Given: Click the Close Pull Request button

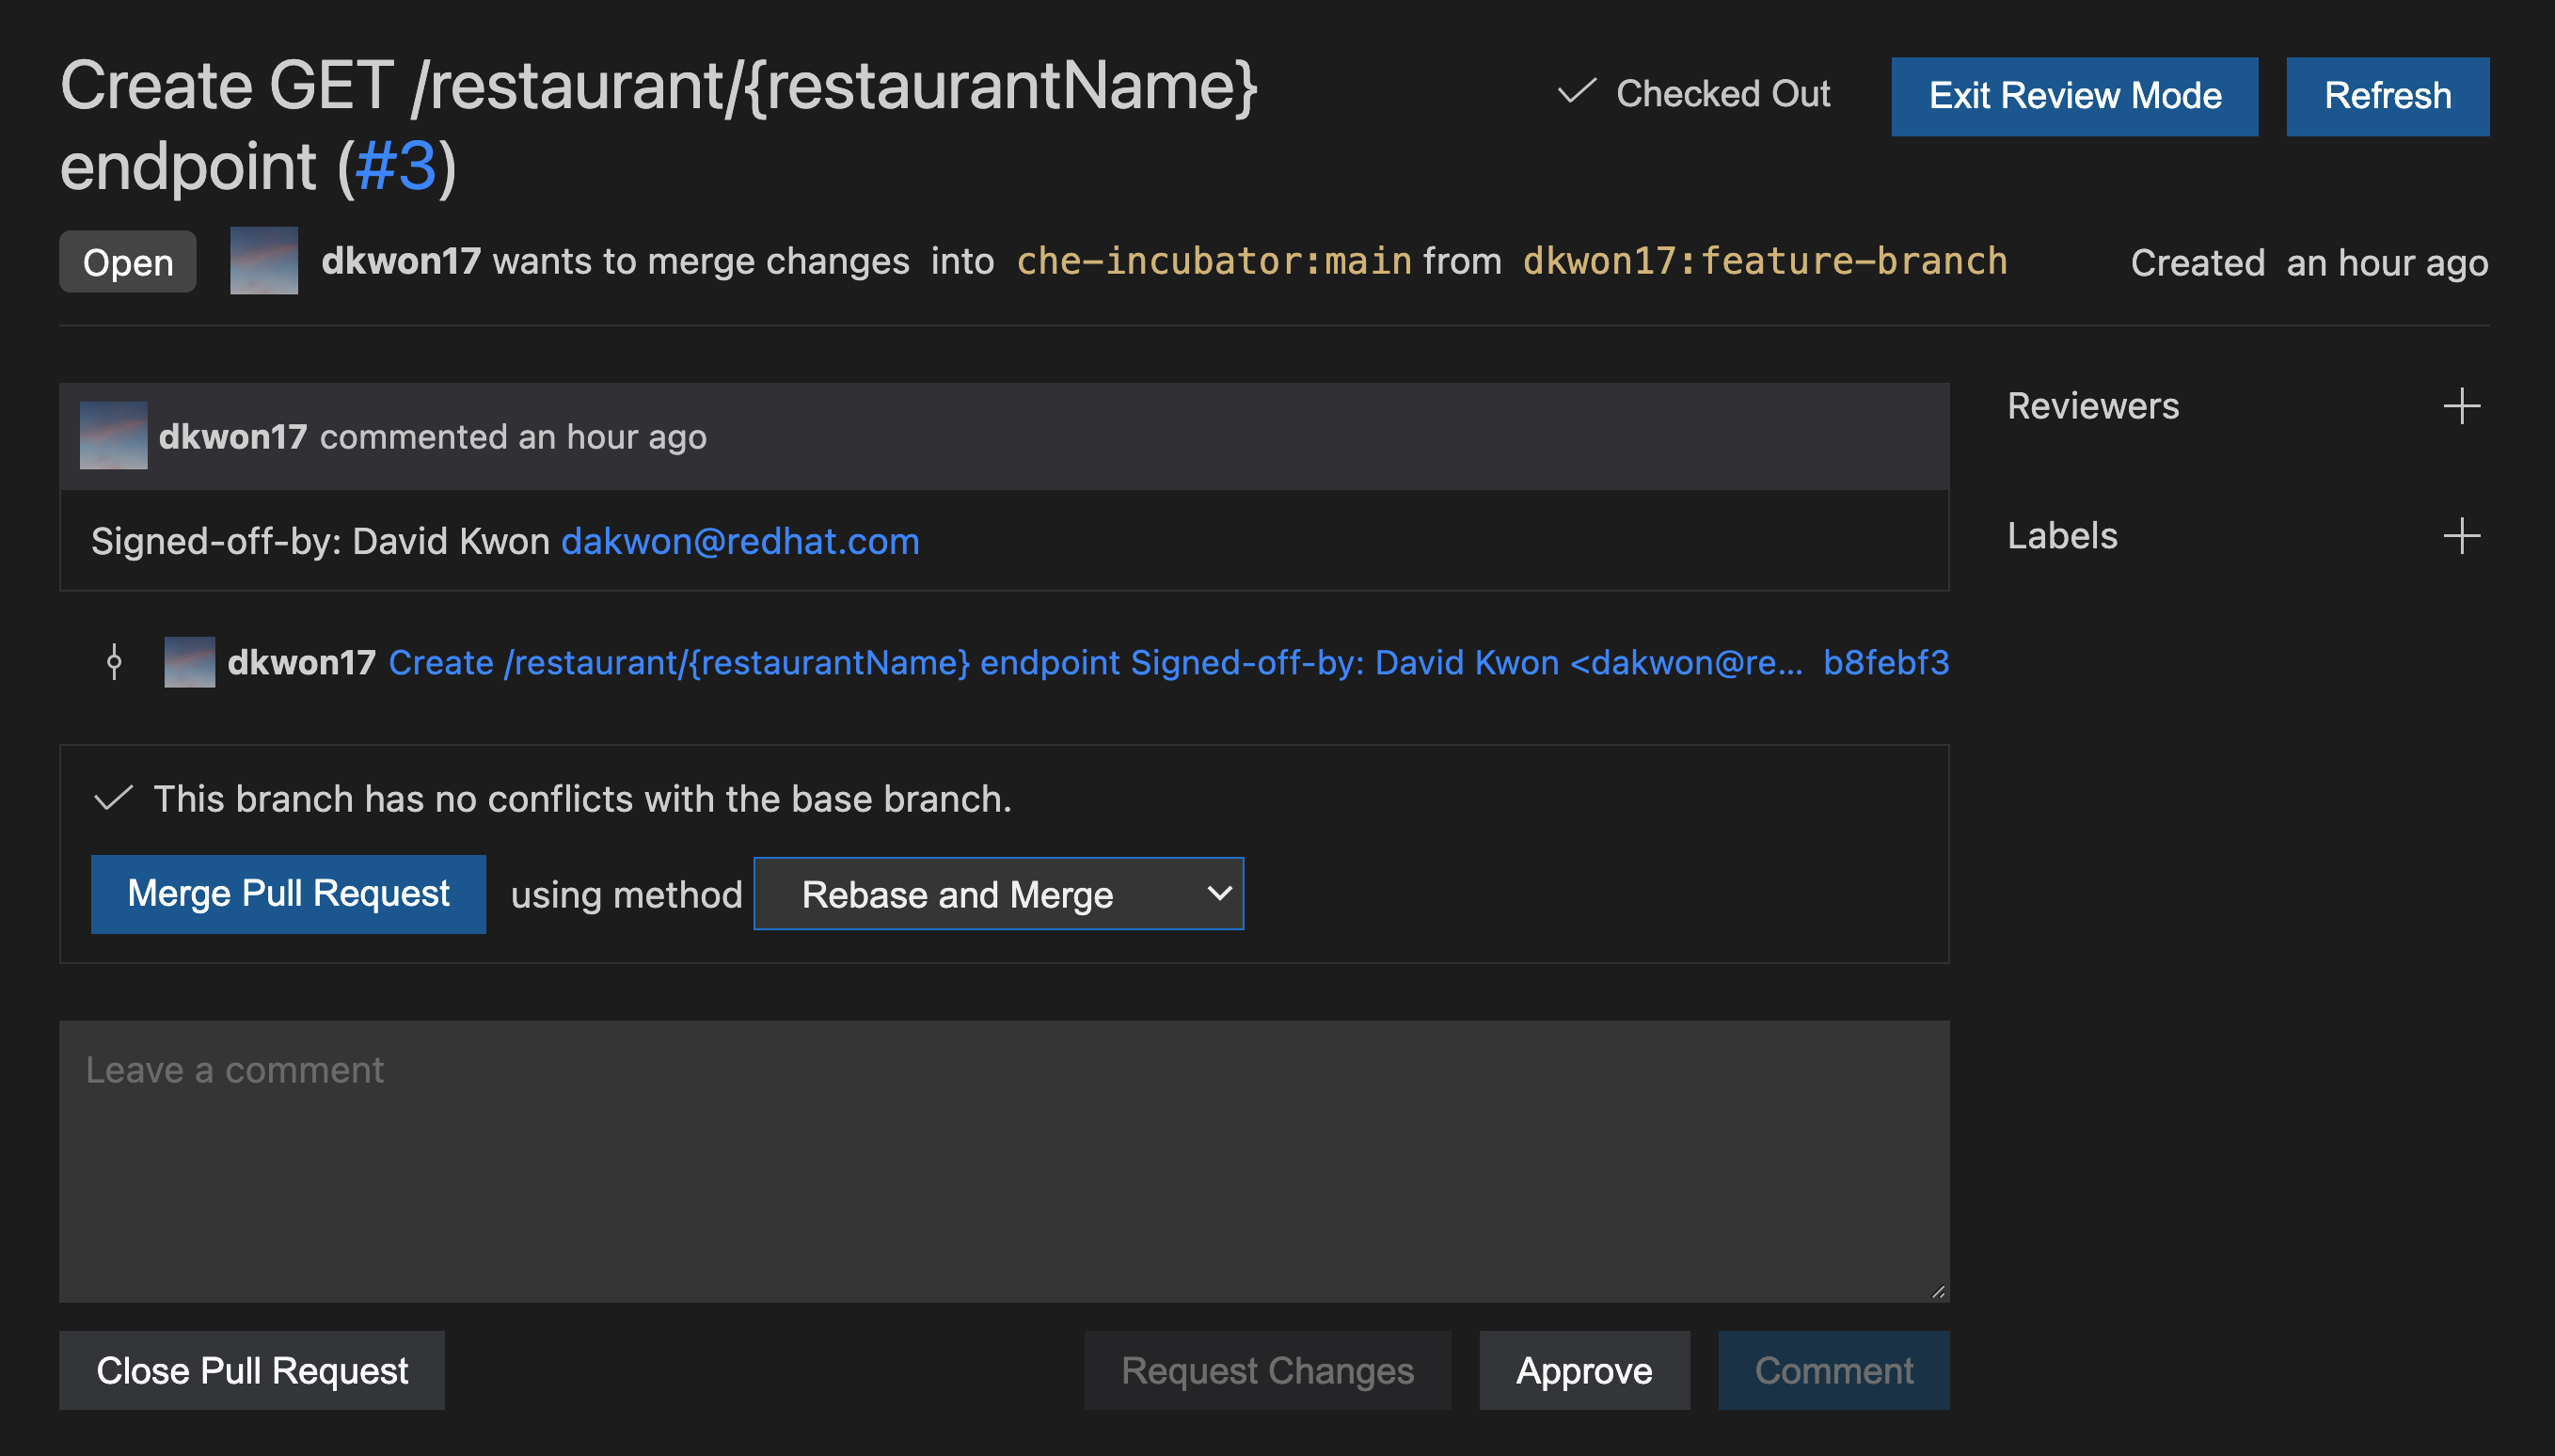Looking at the screenshot, I should coord(253,1371).
